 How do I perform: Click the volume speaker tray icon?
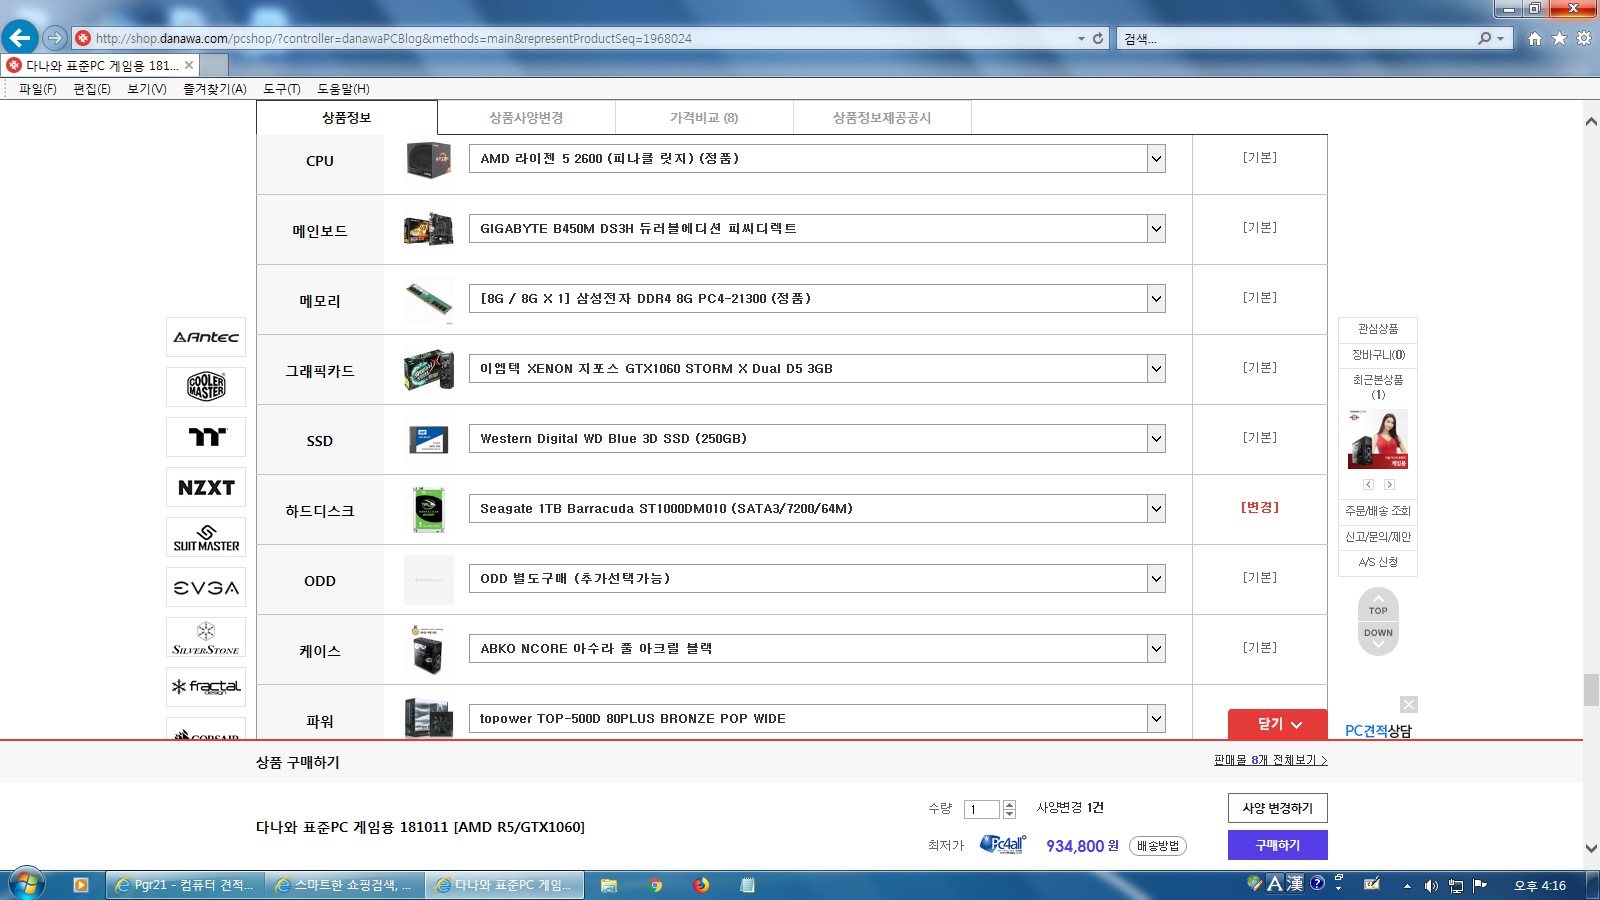tap(1431, 886)
